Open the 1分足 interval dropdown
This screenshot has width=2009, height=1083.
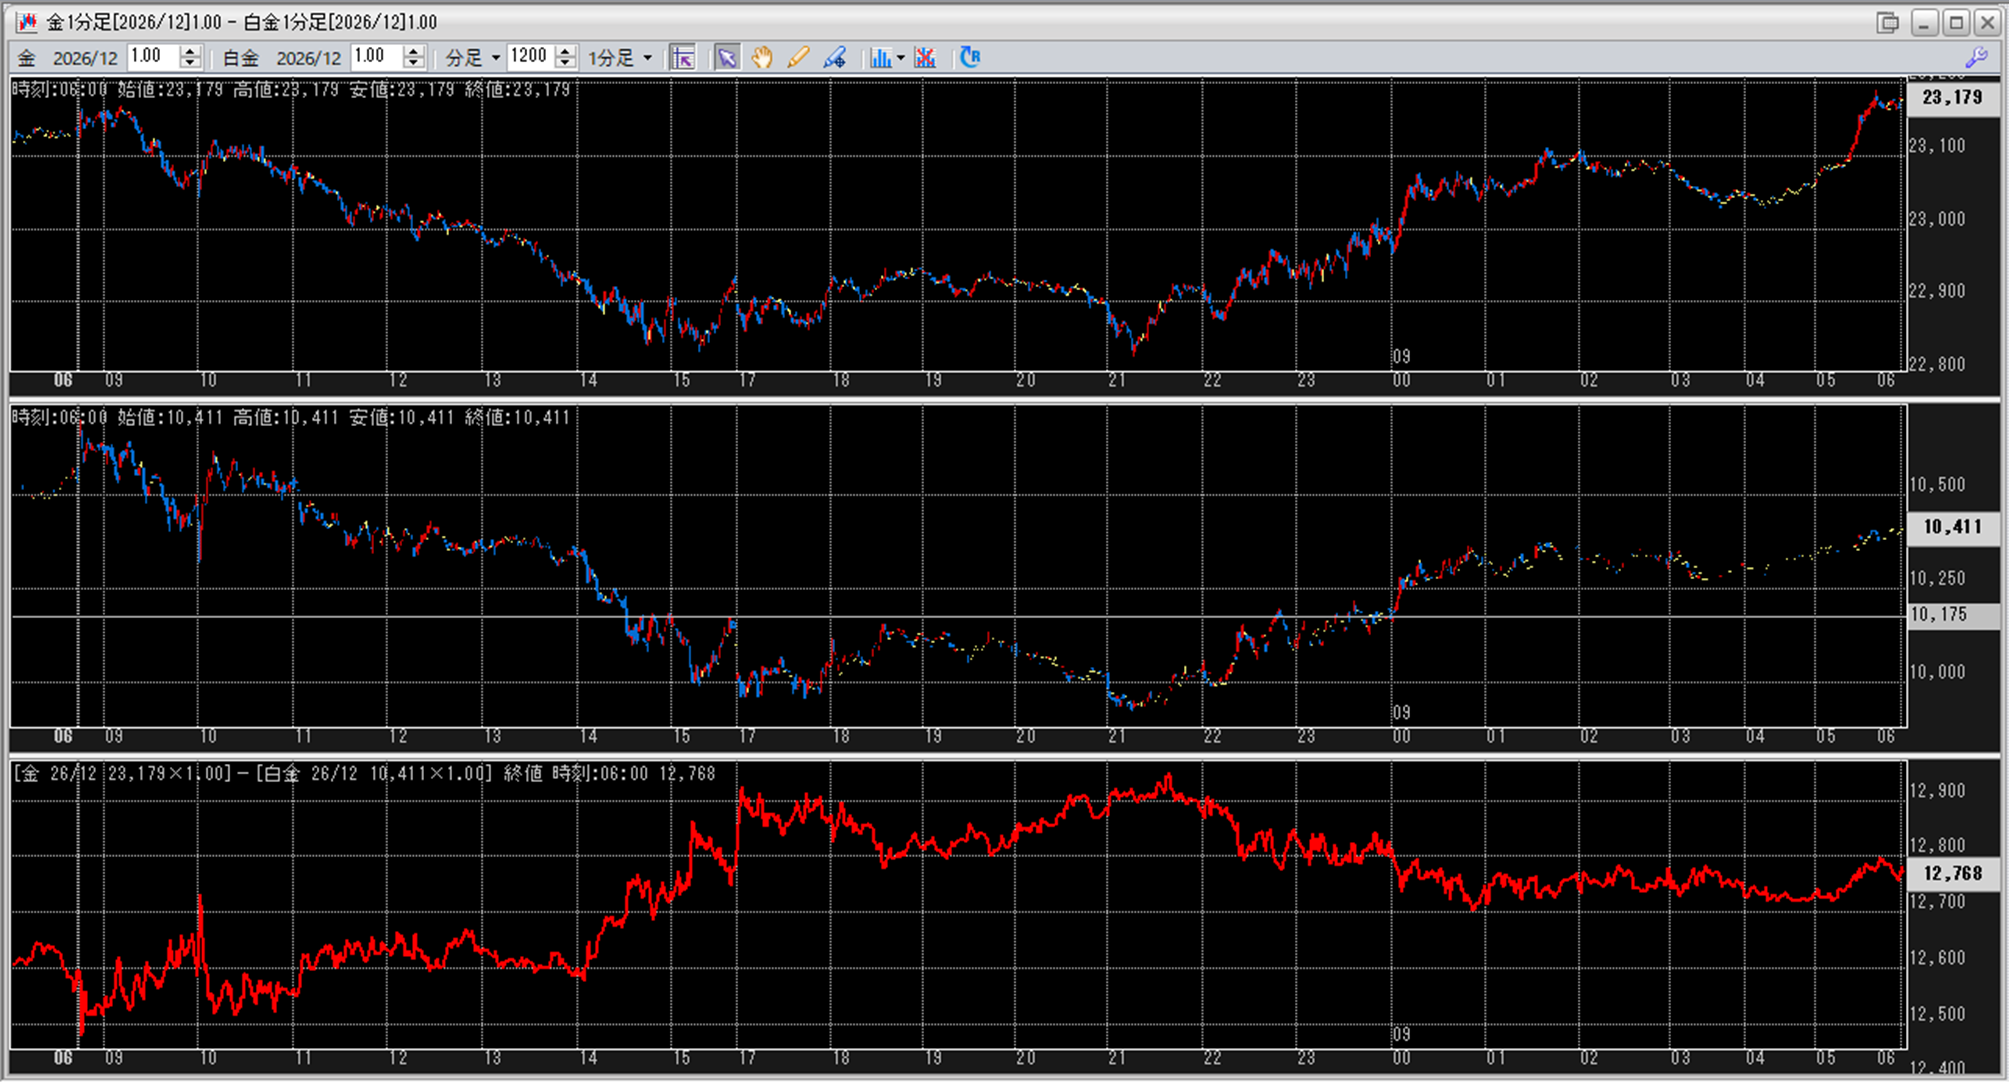pyautogui.click(x=619, y=57)
